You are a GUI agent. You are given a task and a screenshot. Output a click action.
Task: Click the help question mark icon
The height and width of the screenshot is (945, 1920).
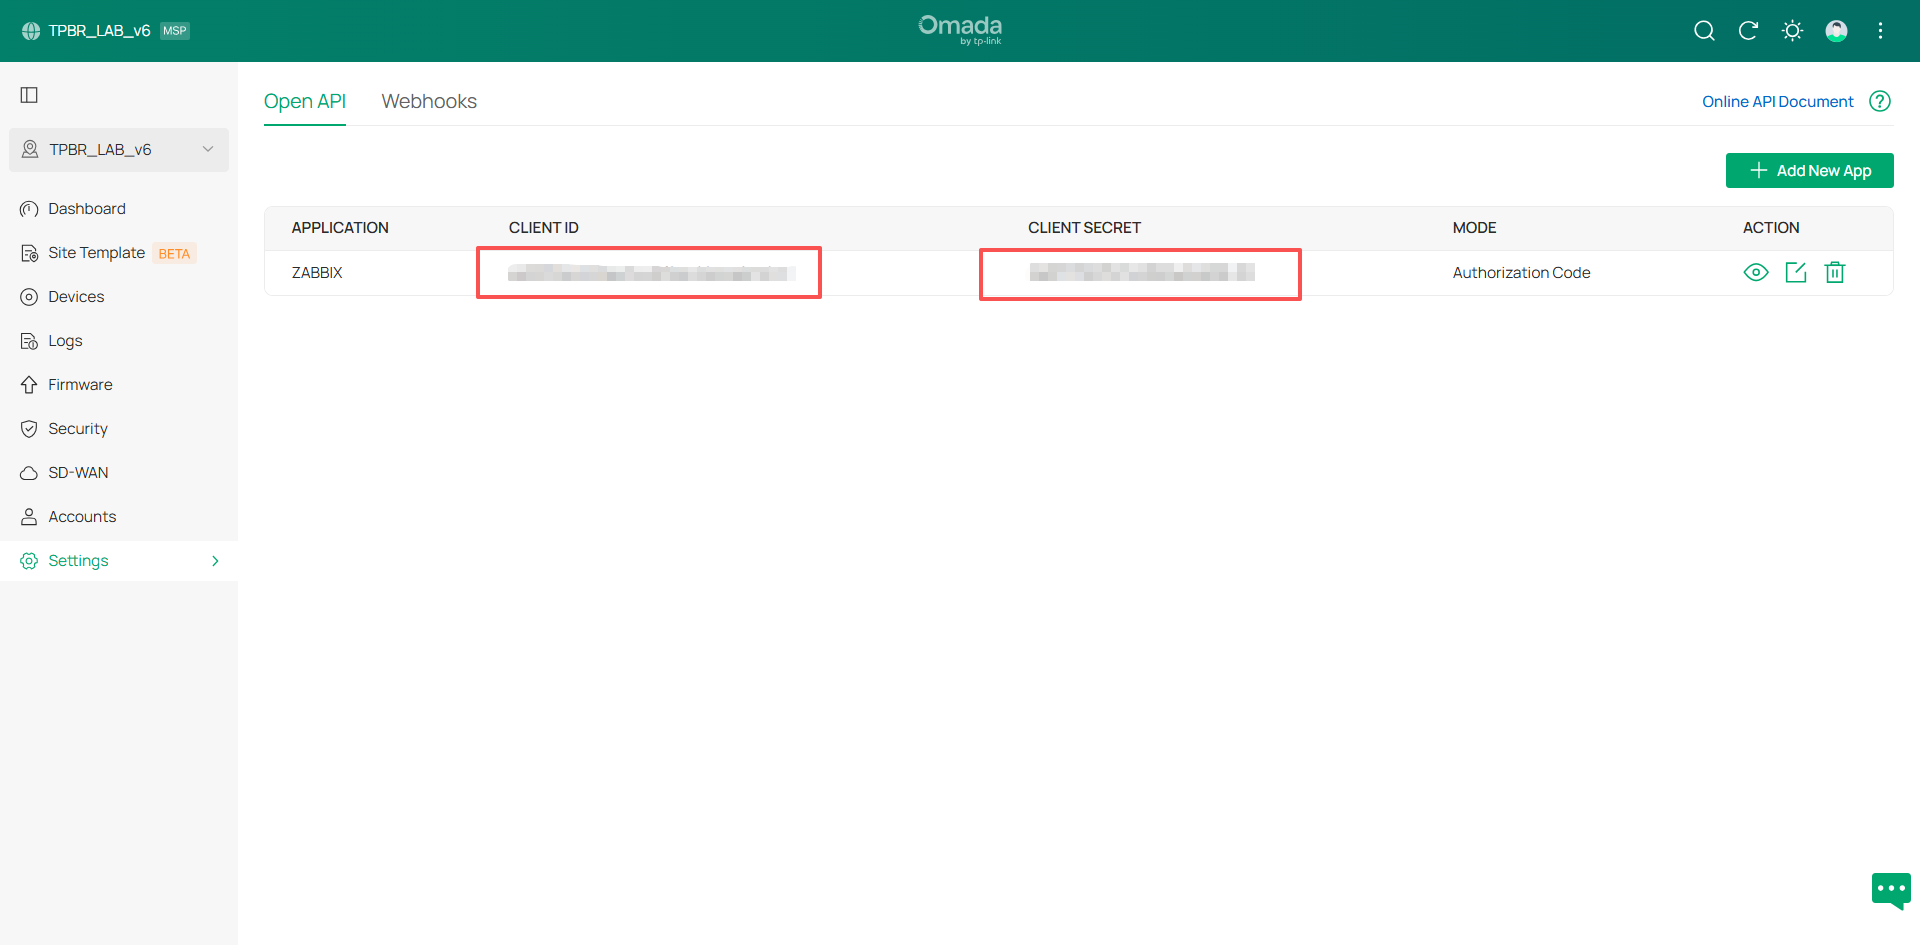pos(1879,101)
